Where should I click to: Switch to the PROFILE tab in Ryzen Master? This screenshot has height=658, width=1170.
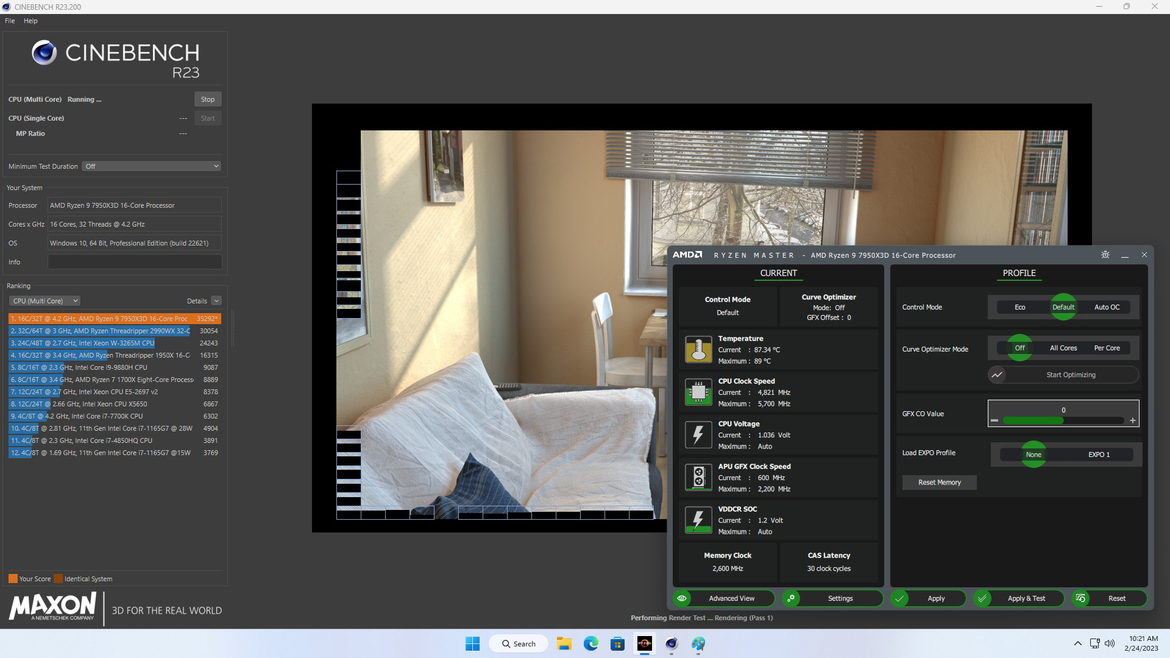coord(1019,273)
